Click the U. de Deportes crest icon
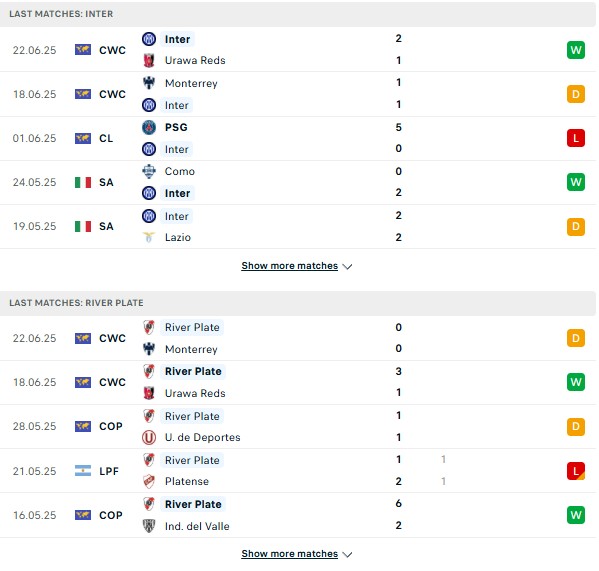The image size is (599, 571). 149,437
